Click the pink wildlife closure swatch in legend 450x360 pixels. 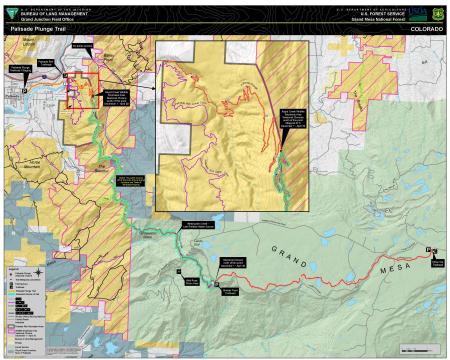[x=11, y=332]
